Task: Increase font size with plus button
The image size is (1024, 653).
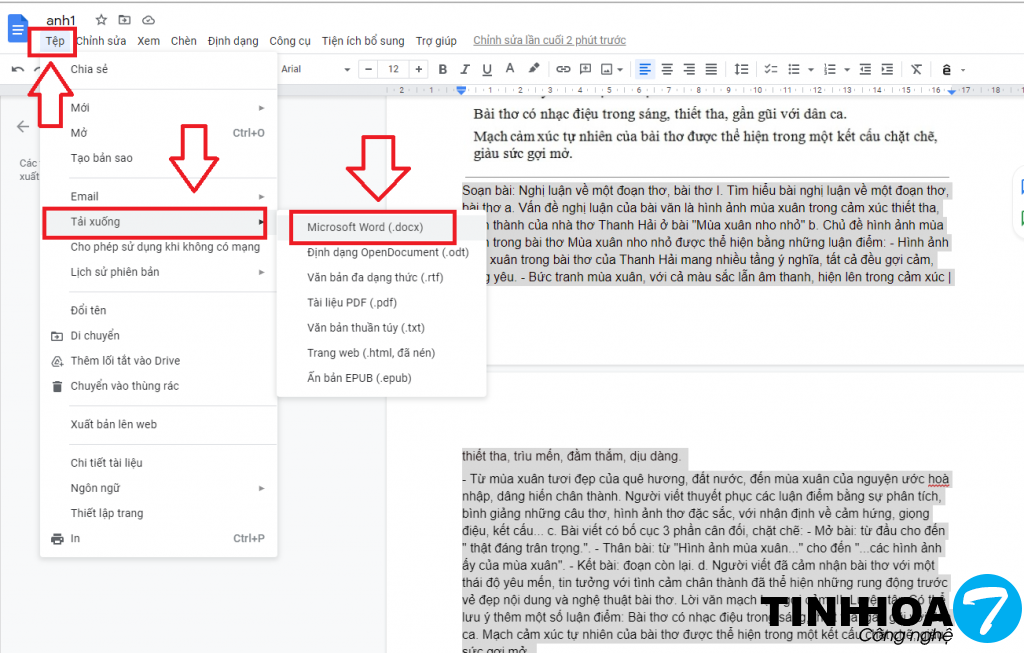Action: pyautogui.click(x=418, y=69)
